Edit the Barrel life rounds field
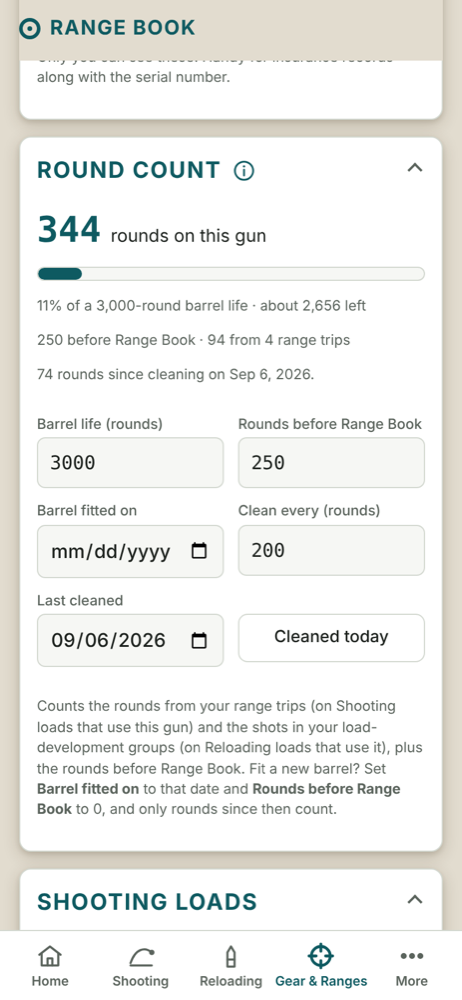 pyautogui.click(x=130, y=462)
